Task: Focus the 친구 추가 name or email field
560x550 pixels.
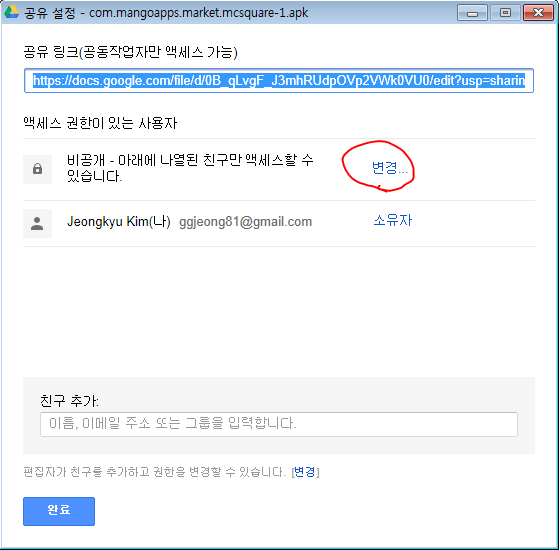Action: [x=279, y=424]
